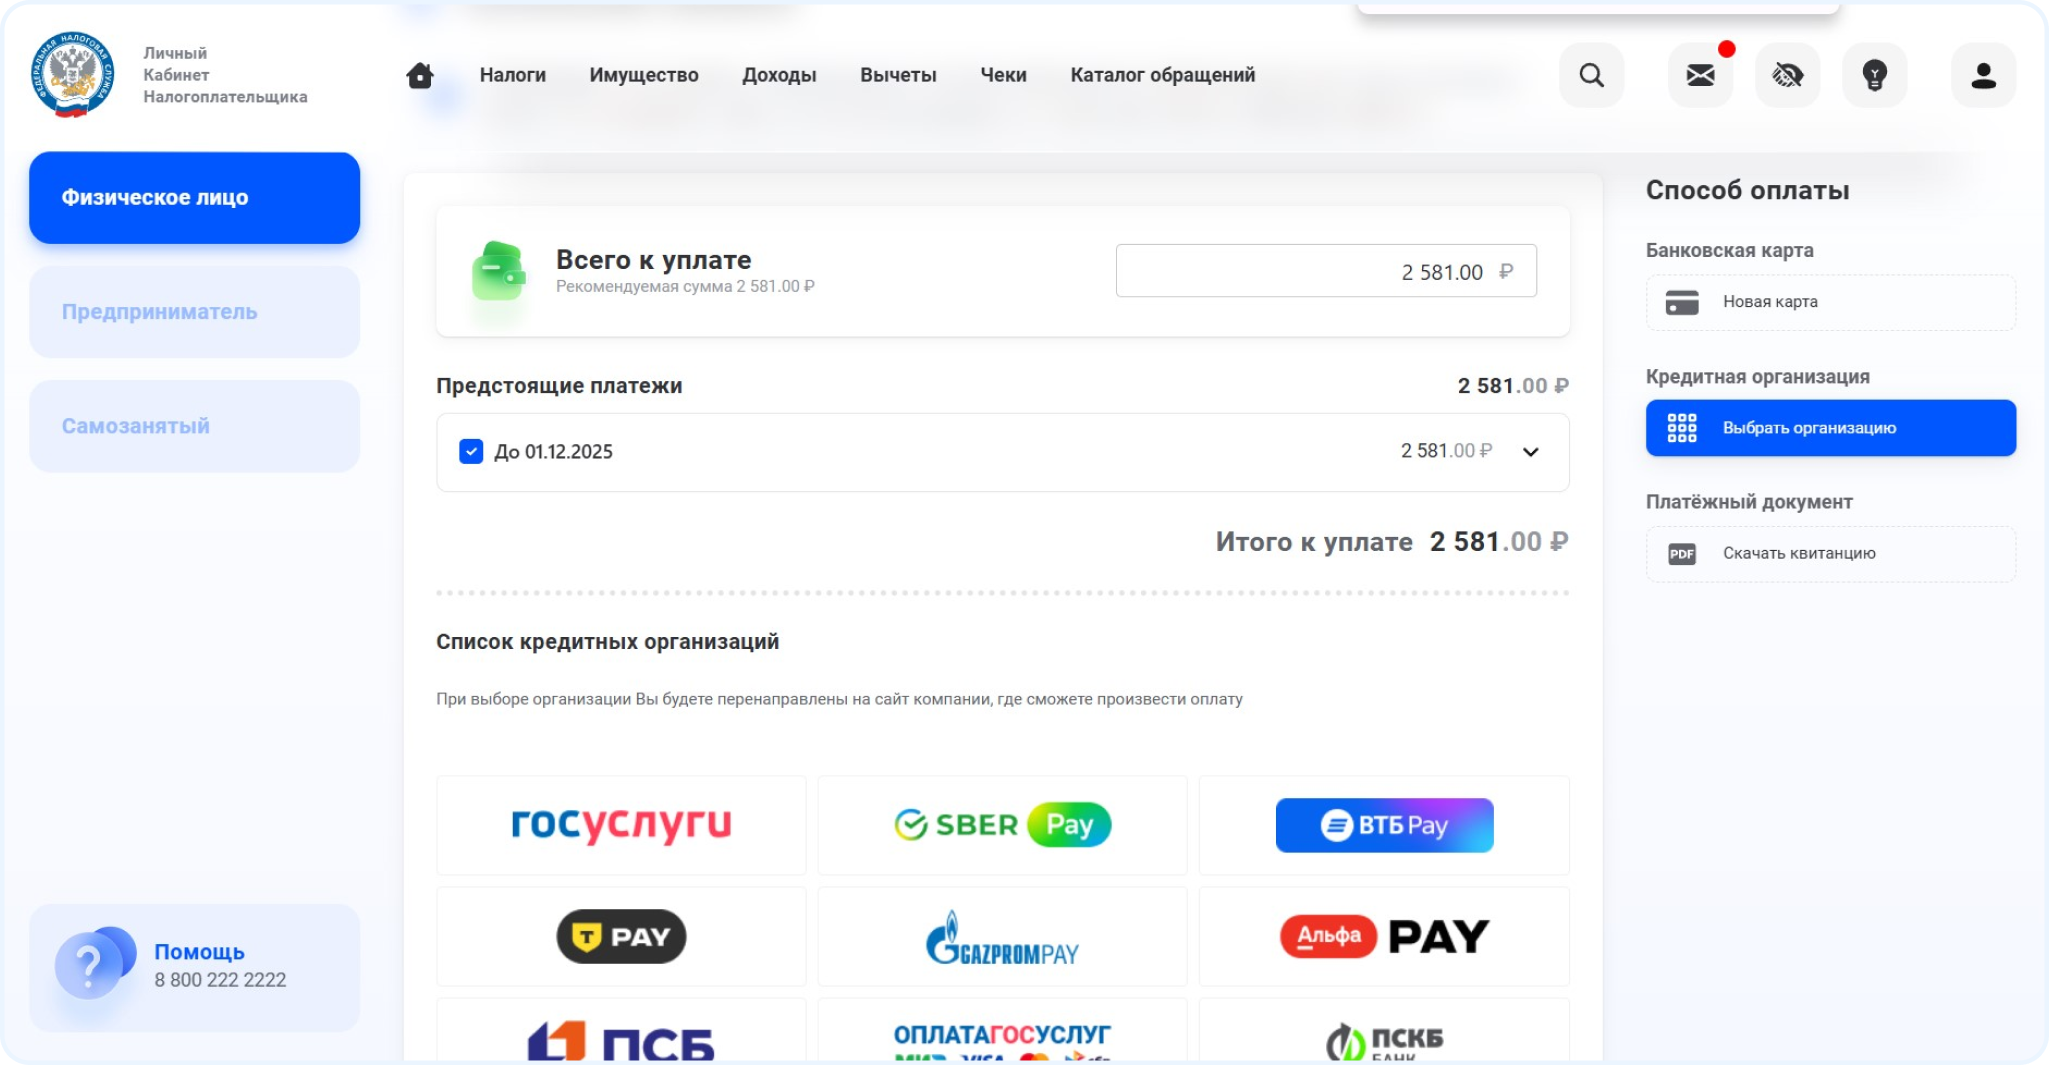
Task: Go to the home page icon
Action: [x=420, y=76]
